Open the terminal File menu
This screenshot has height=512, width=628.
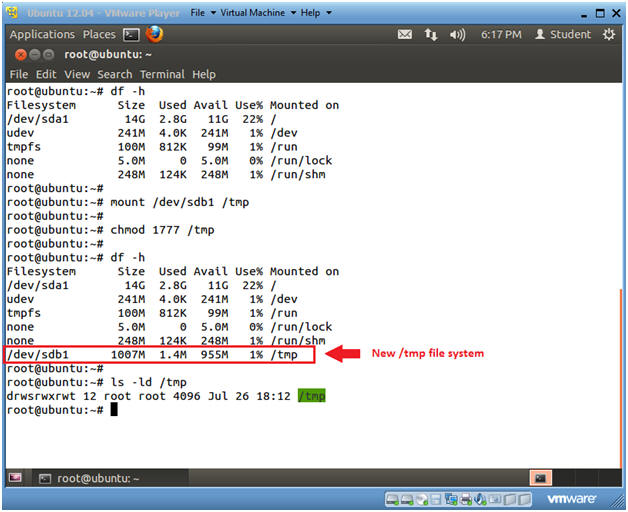pos(18,75)
